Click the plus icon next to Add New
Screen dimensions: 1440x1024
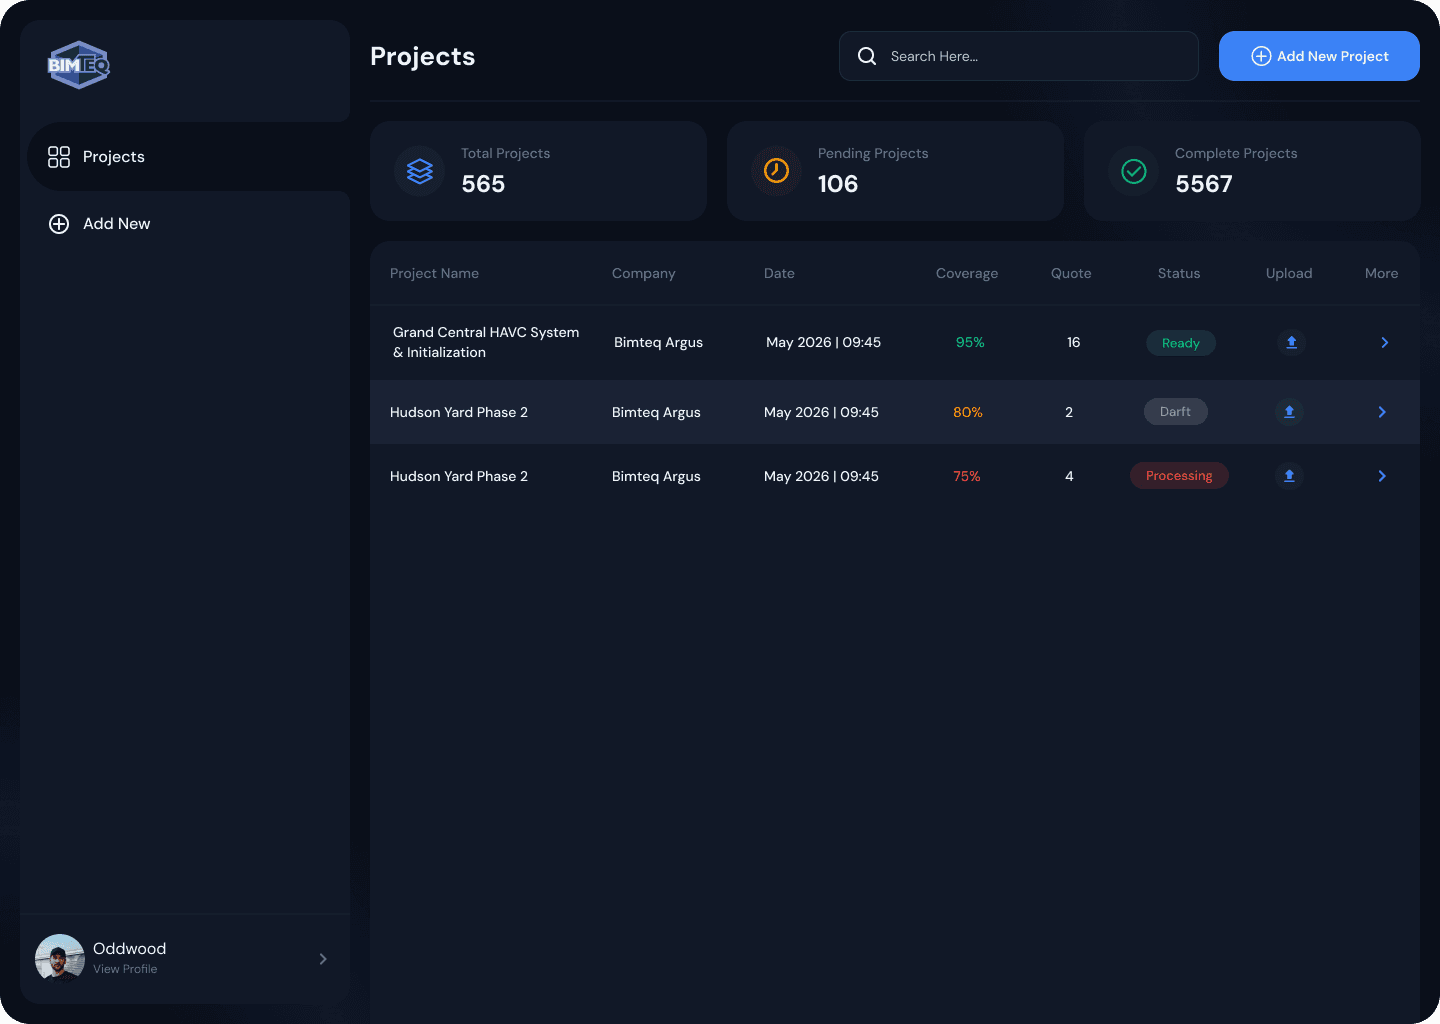(58, 223)
